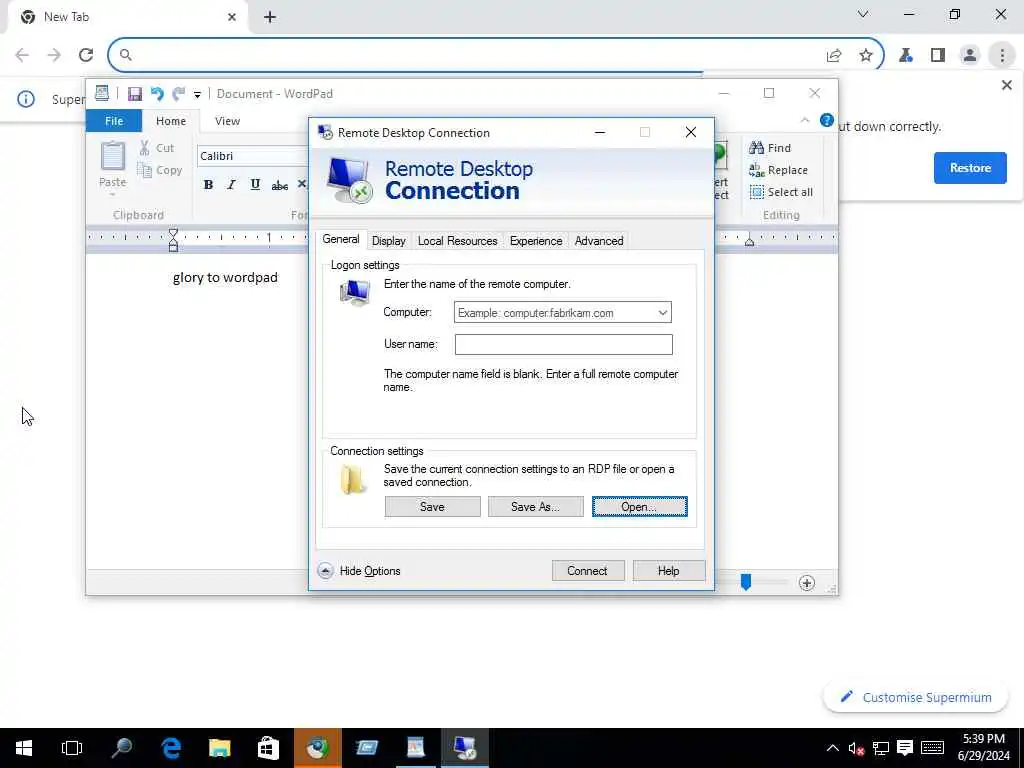Select the Display tab in Remote Desktop
This screenshot has height=768, width=1024.
click(x=389, y=241)
